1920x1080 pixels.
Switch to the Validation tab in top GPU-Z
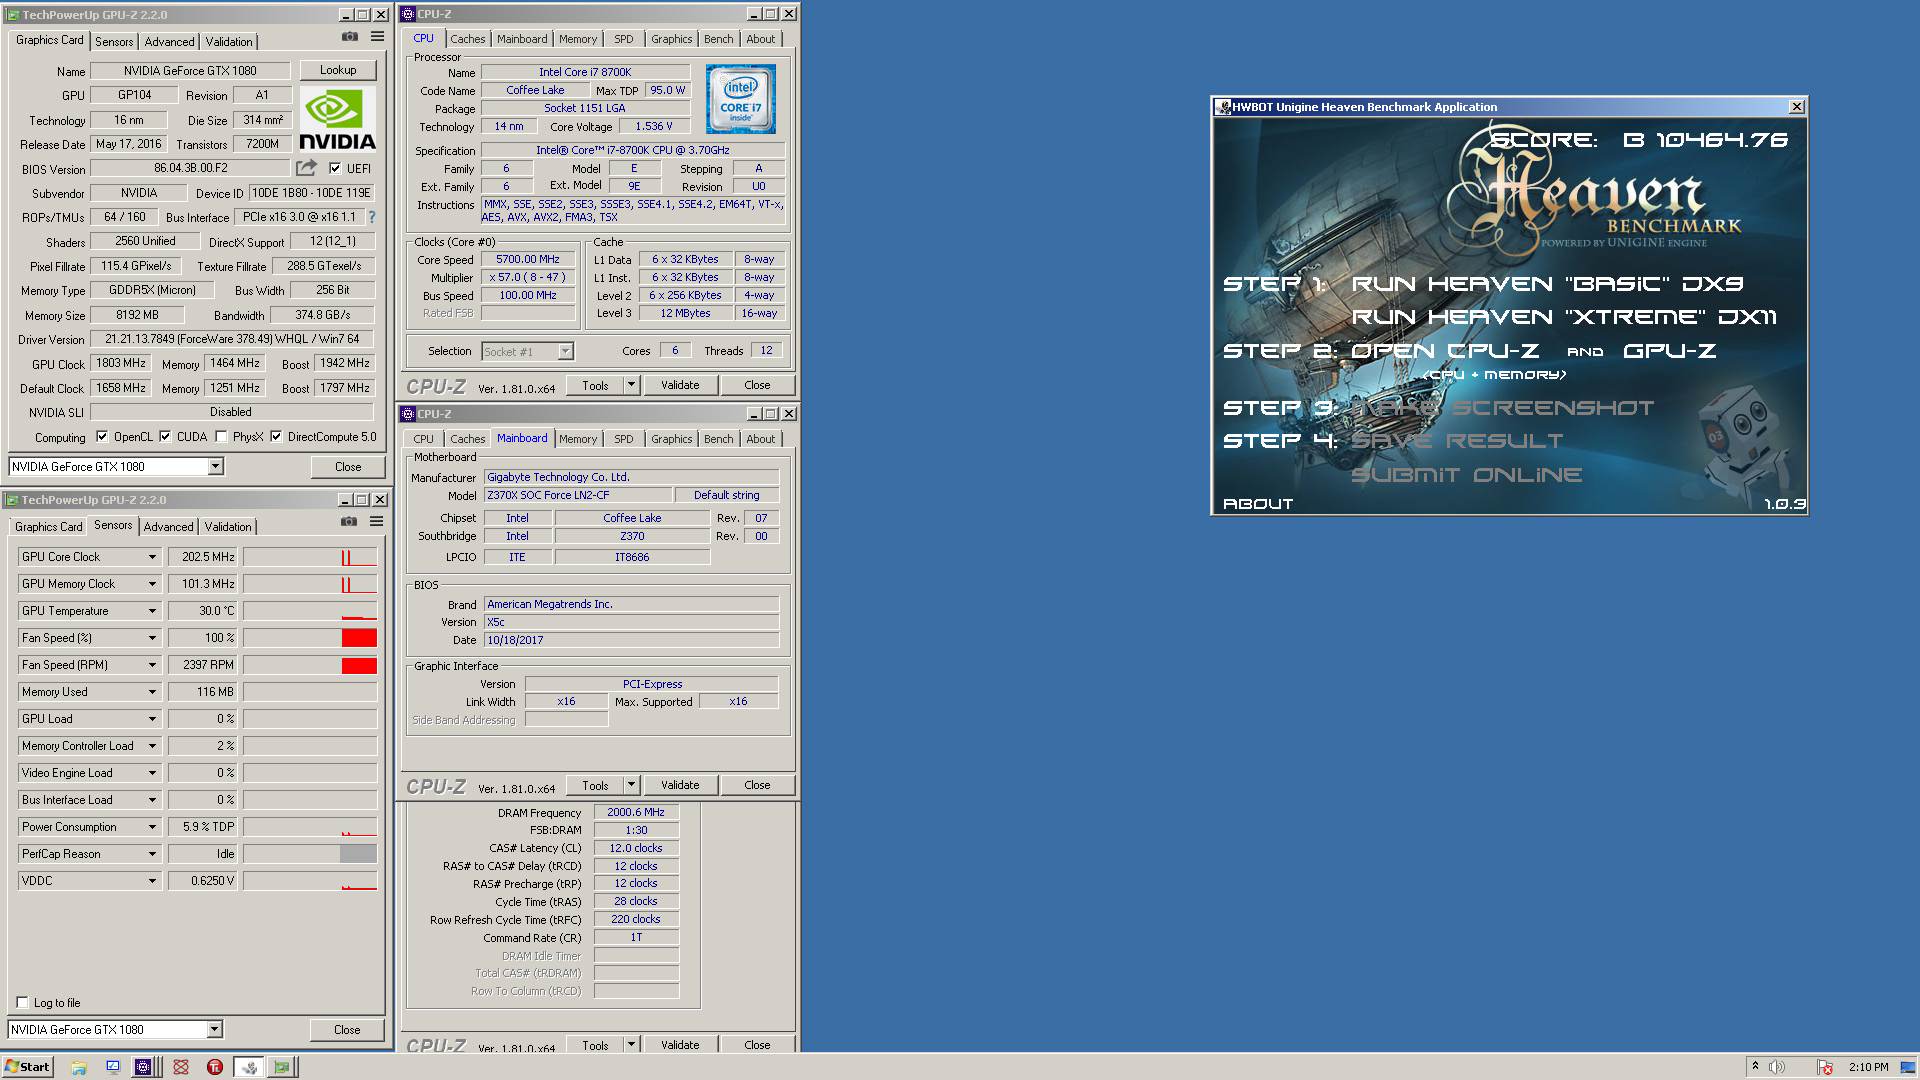pos(229,42)
